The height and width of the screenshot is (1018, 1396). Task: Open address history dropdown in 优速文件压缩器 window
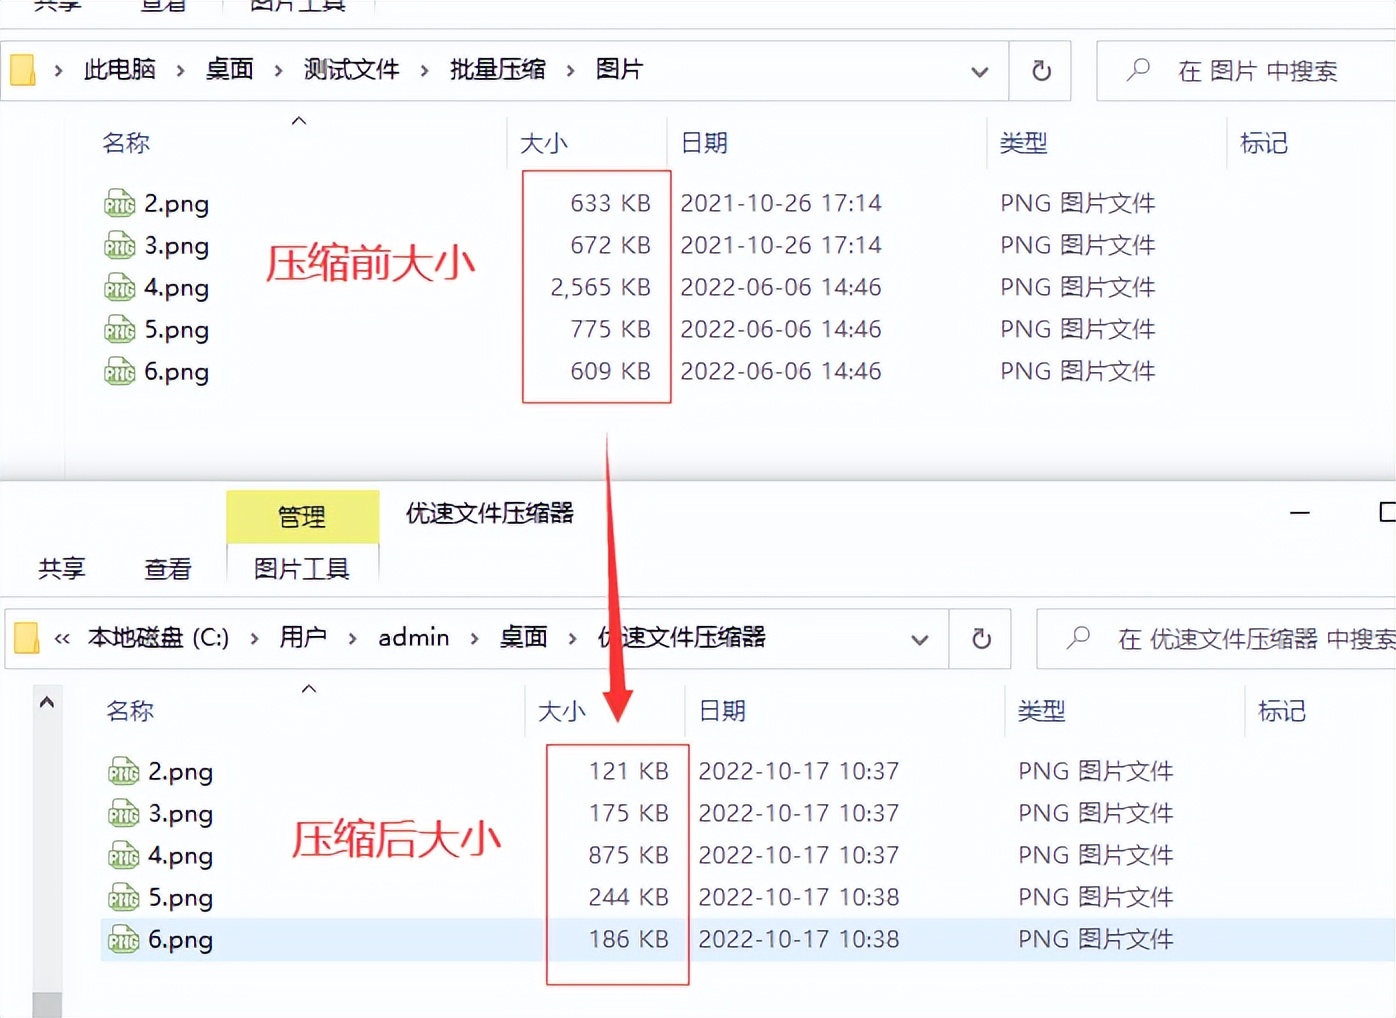(x=920, y=639)
